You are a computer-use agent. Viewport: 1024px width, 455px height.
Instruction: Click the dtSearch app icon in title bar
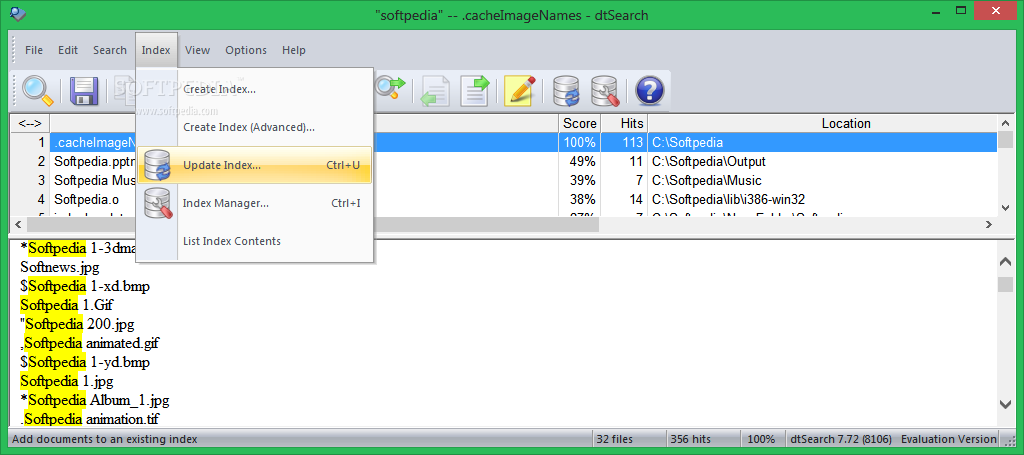pos(18,13)
